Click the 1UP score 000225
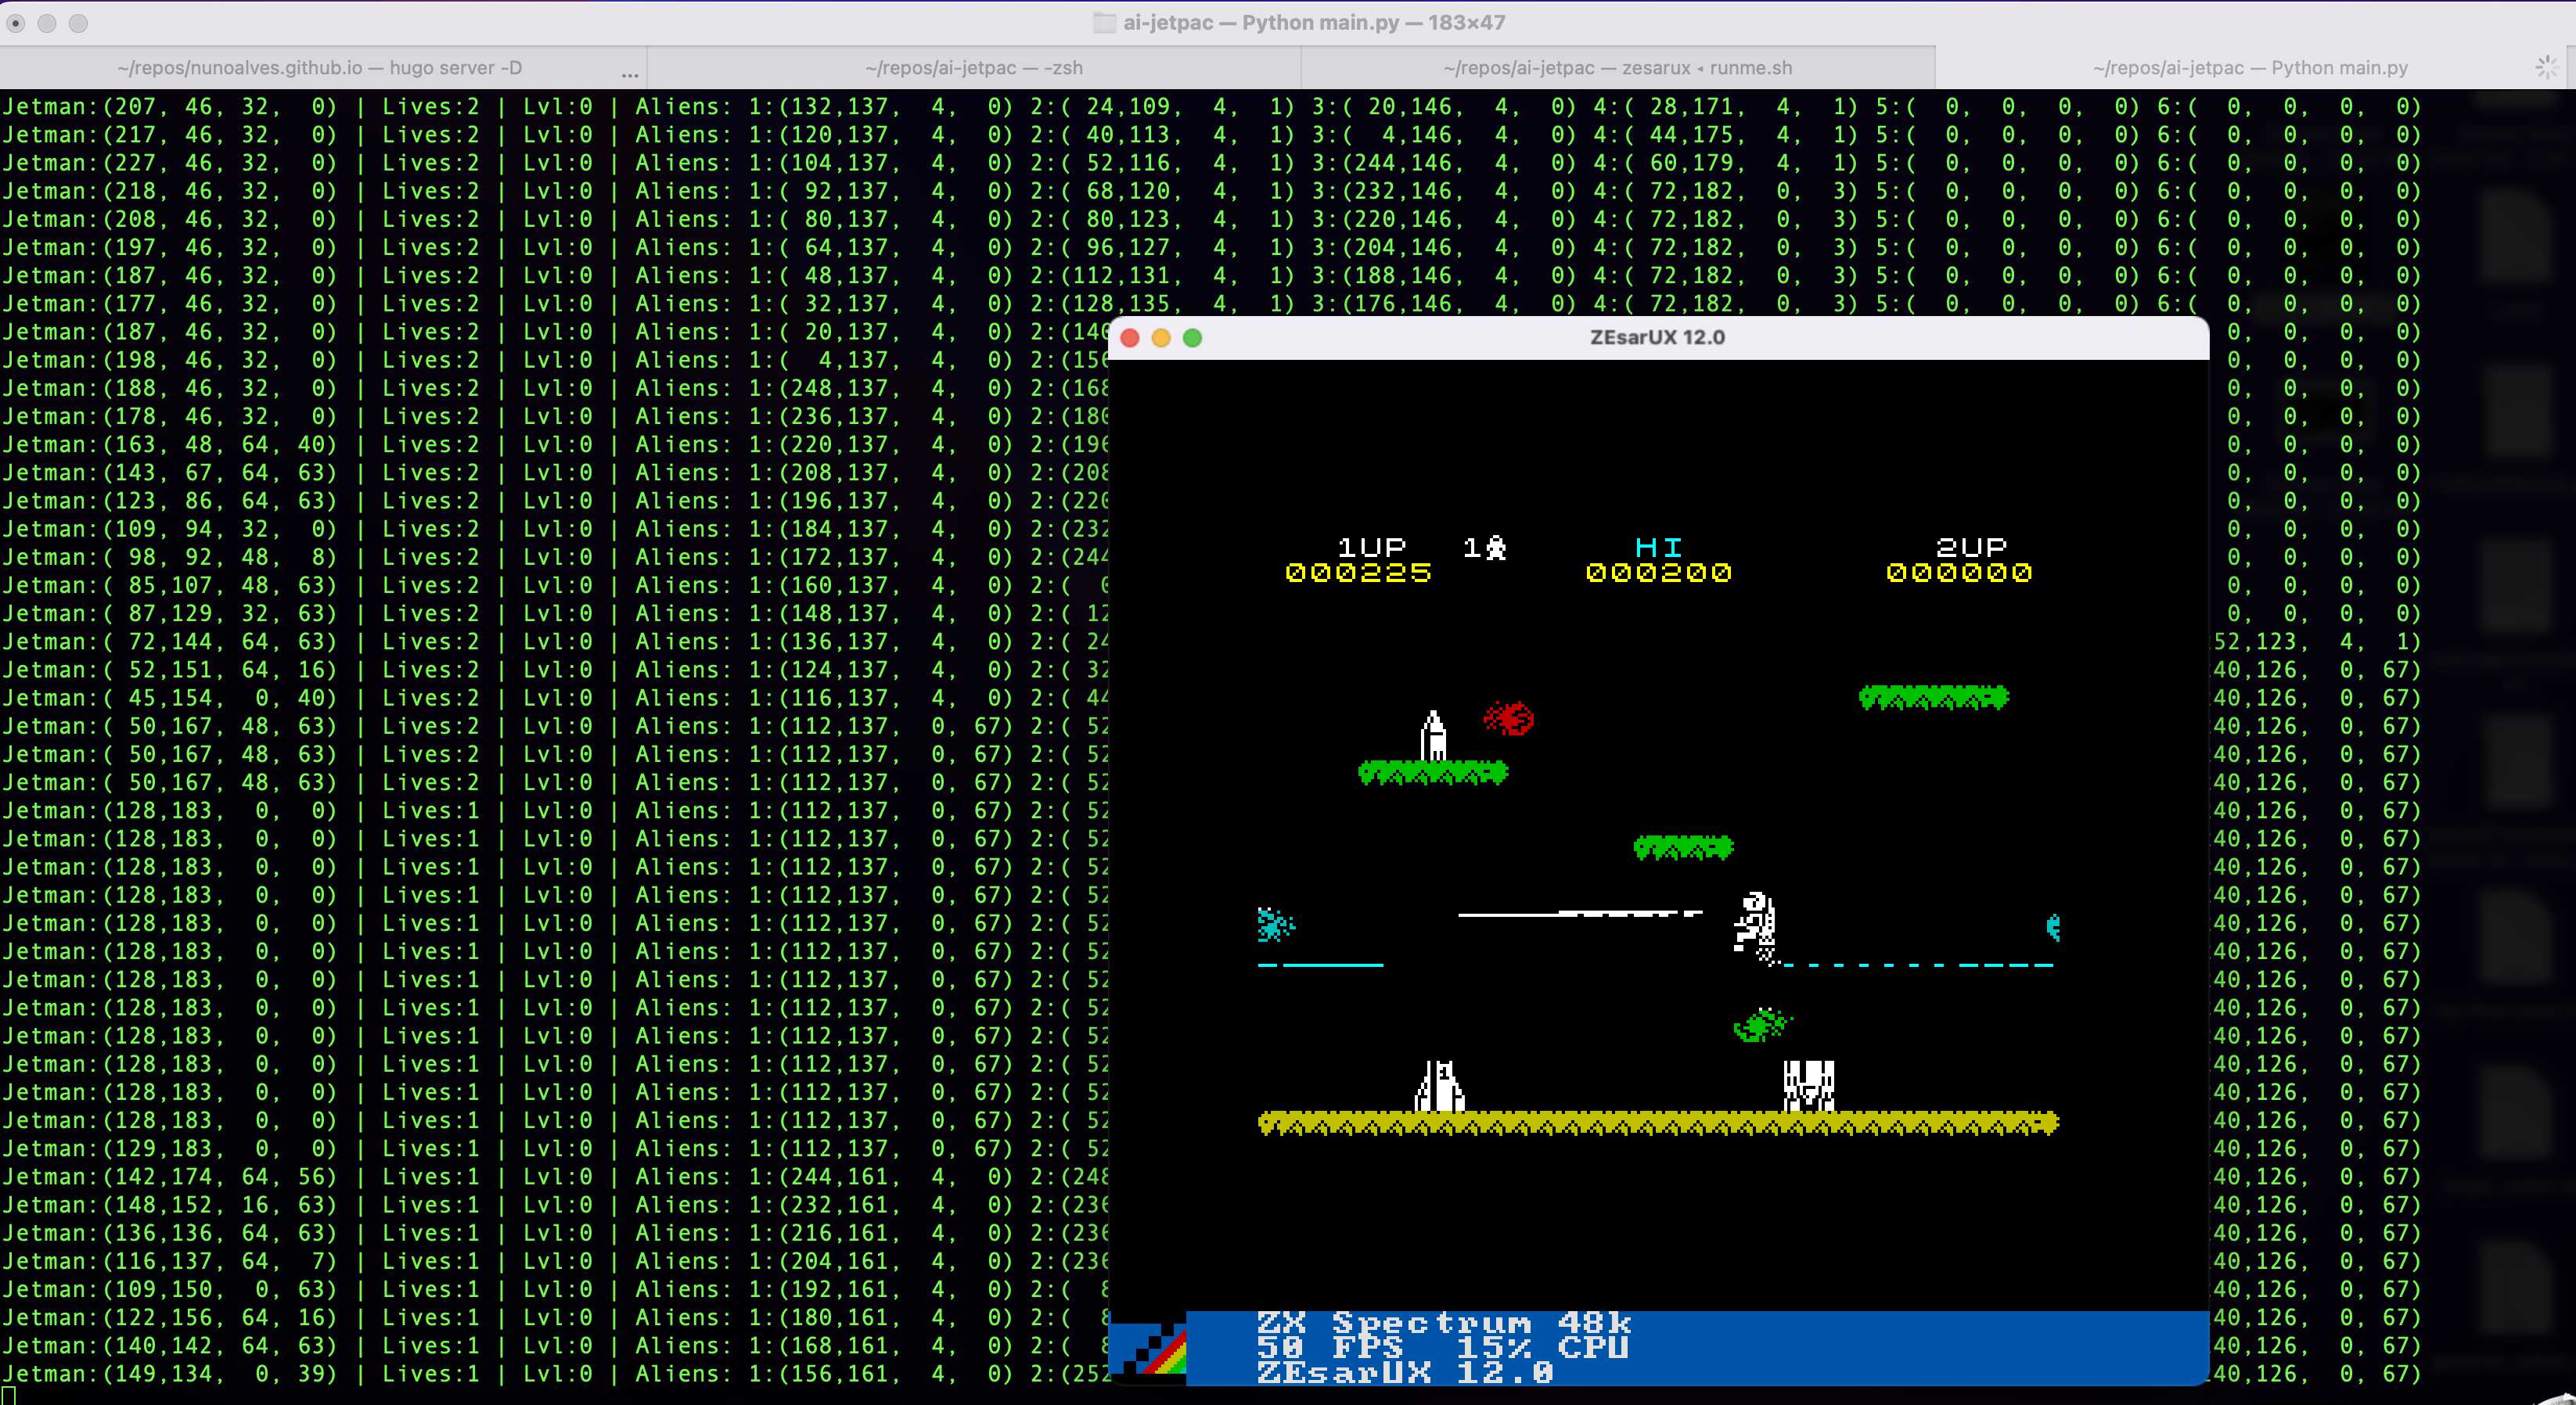This screenshot has height=1405, width=2576. 1358,573
